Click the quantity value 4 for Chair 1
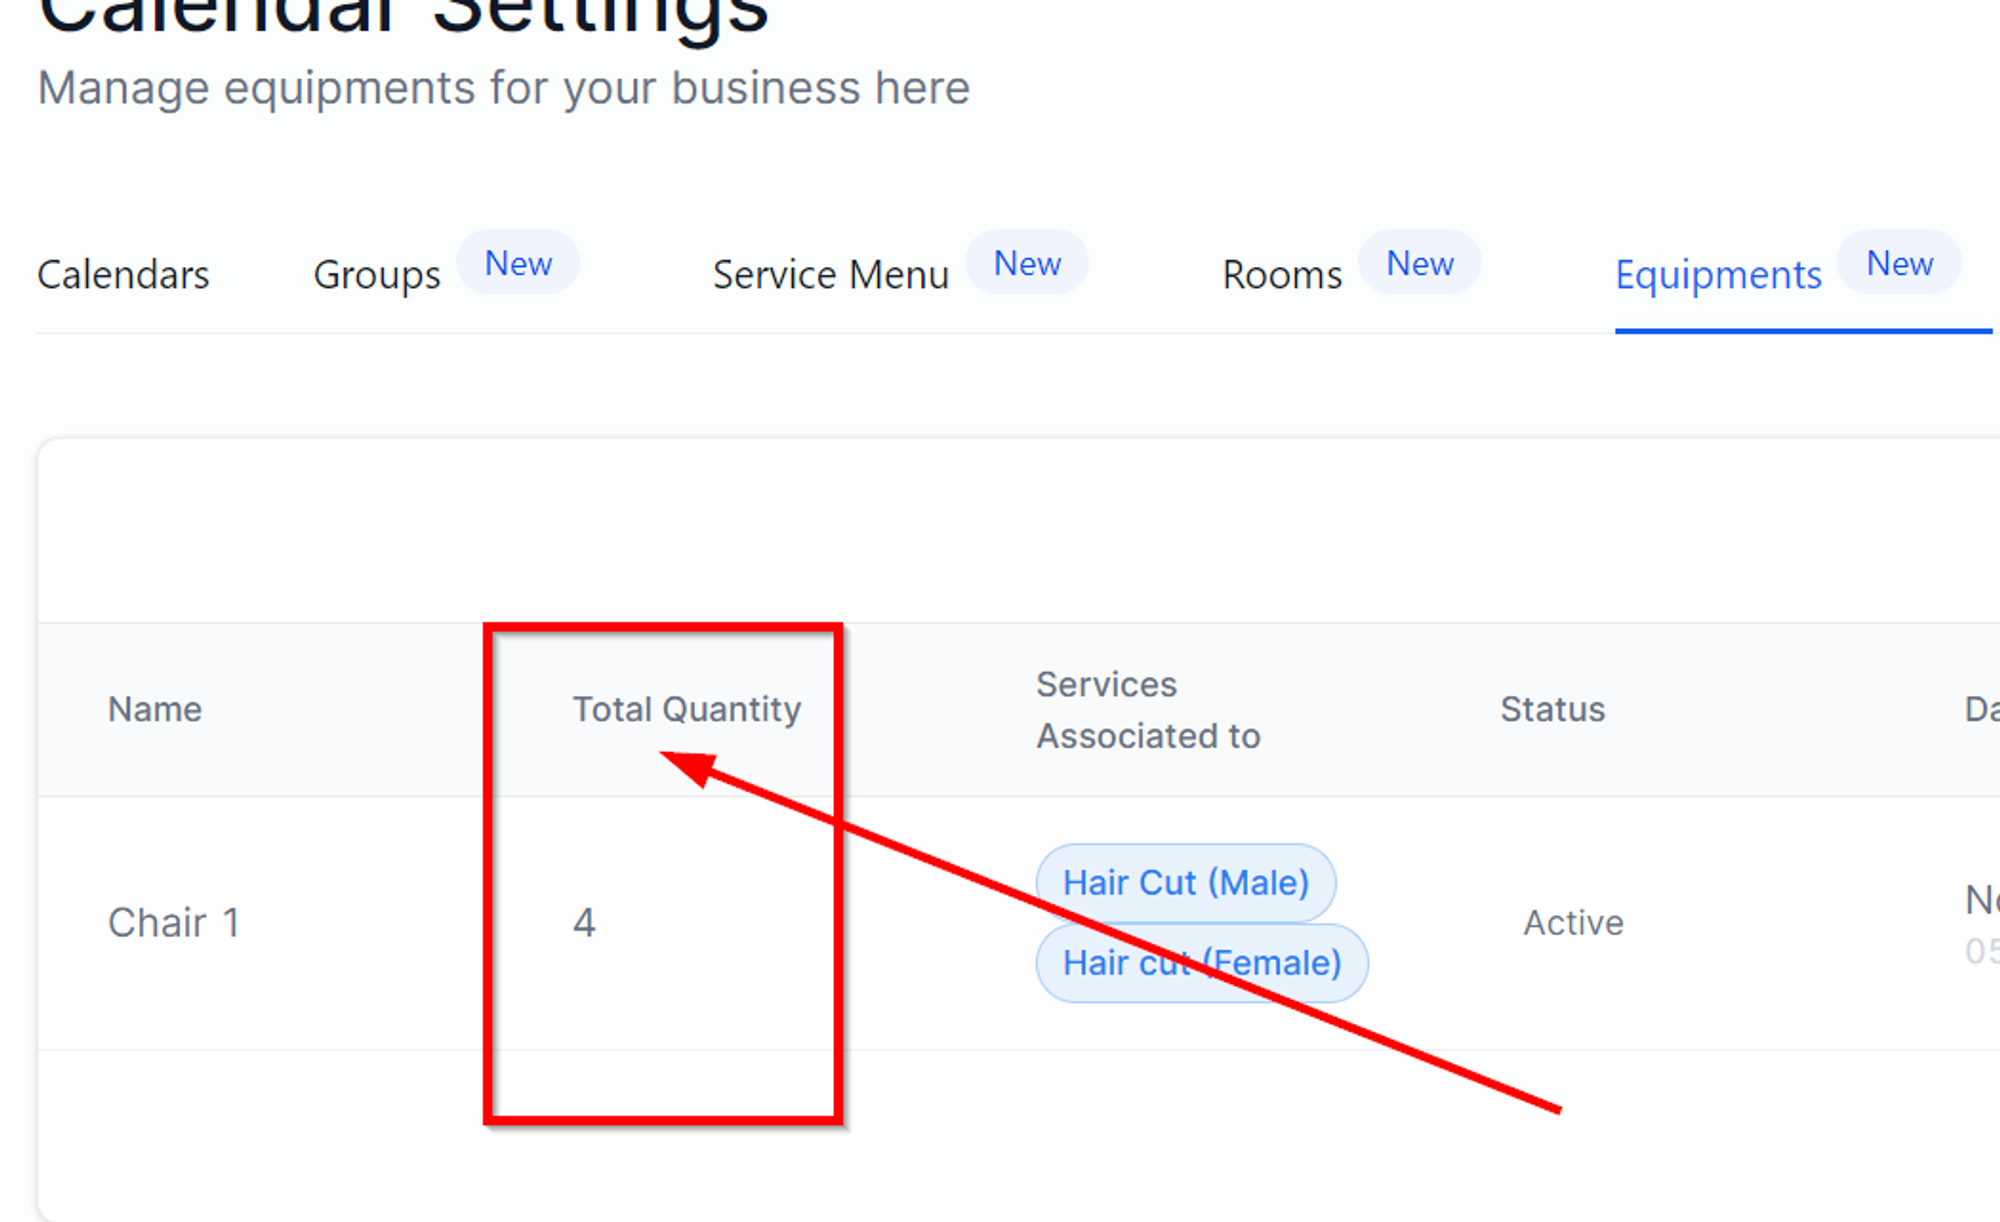 pos(584,922)
